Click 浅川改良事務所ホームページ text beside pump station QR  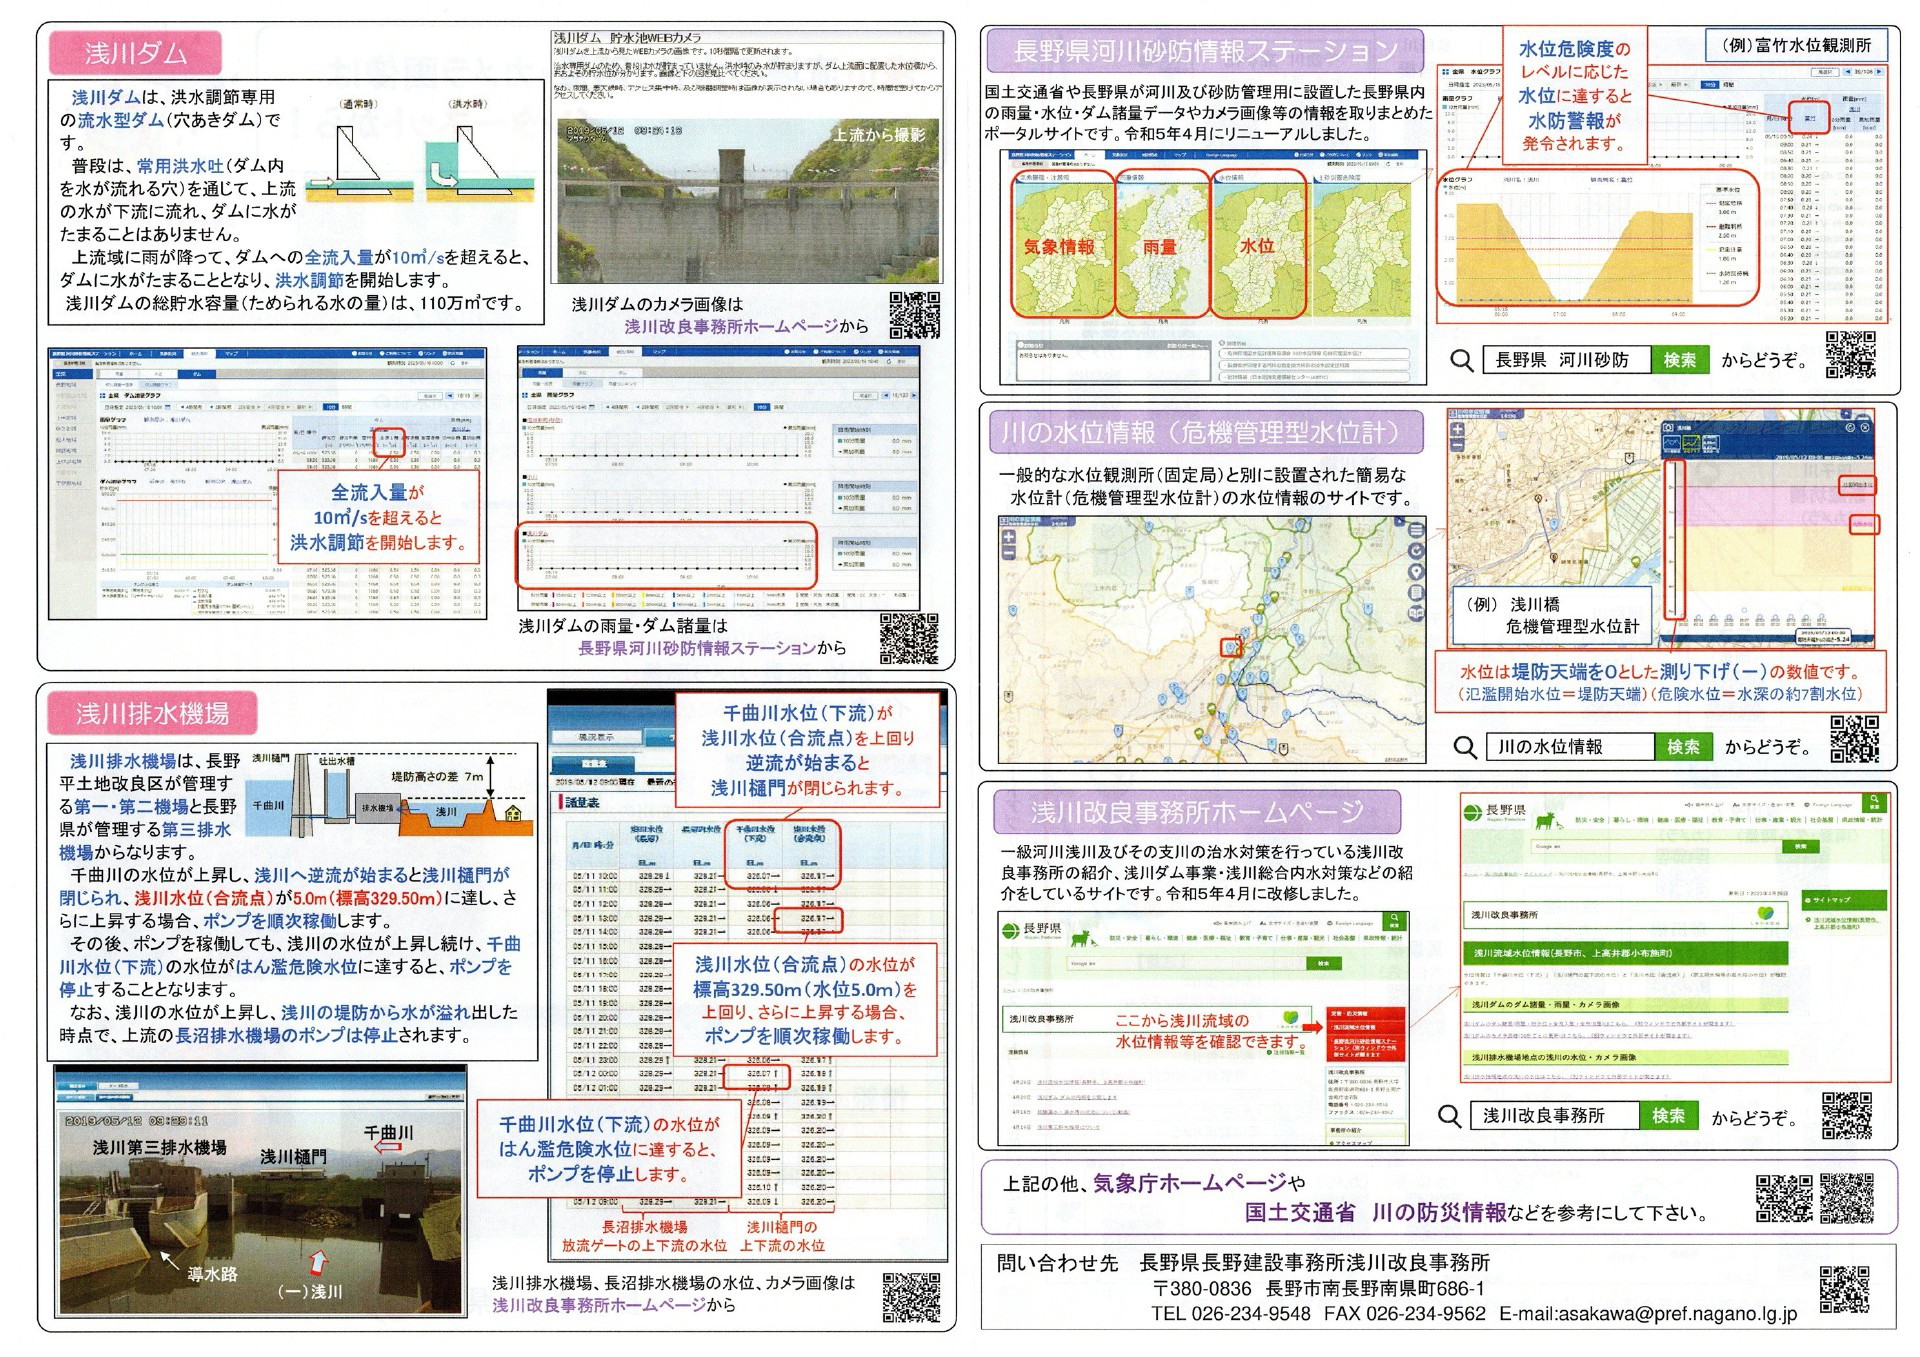coord(598,1305)
